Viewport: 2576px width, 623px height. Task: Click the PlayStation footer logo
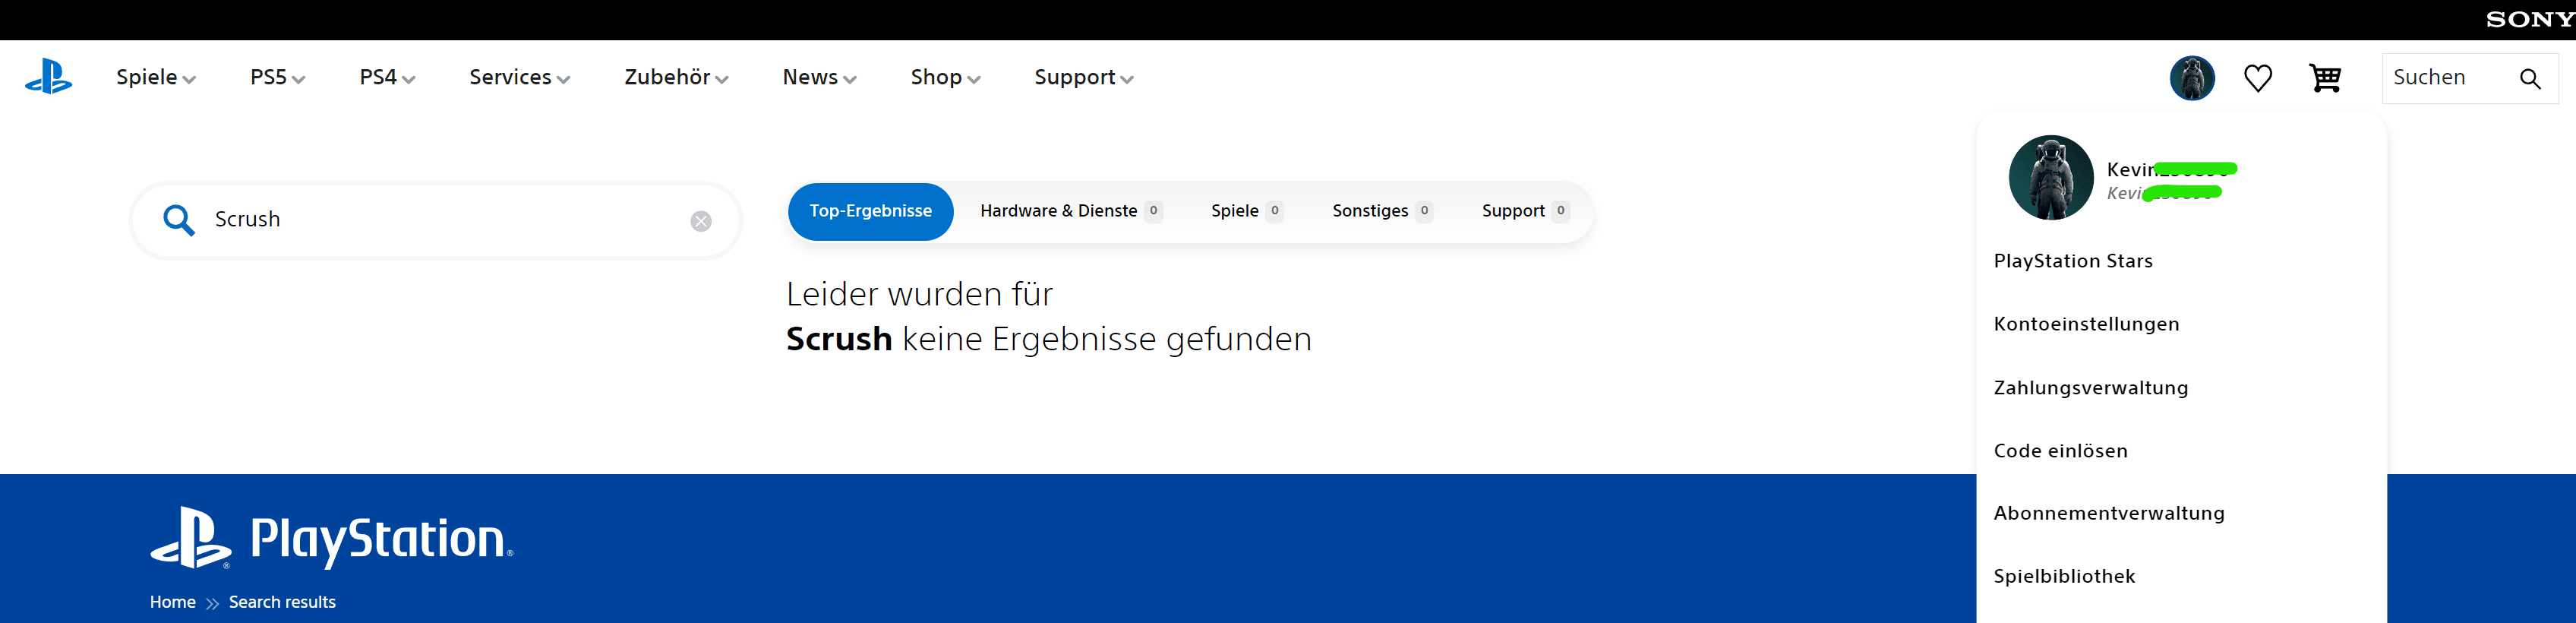pos(331,538)
